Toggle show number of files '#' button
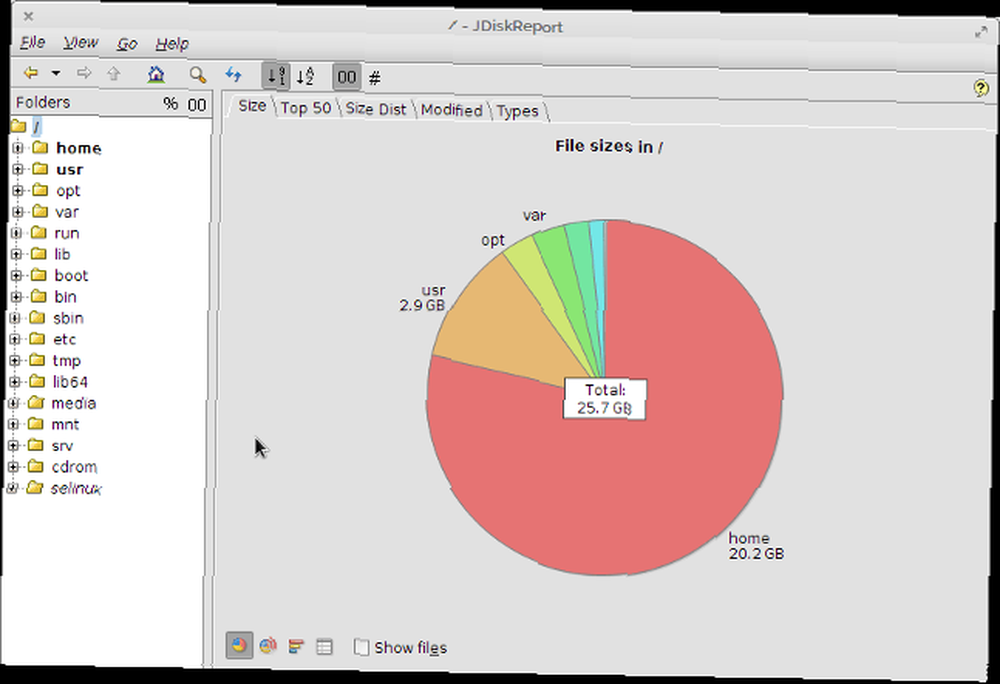The height and width of the screenshot is (684, 1000). 375,78
